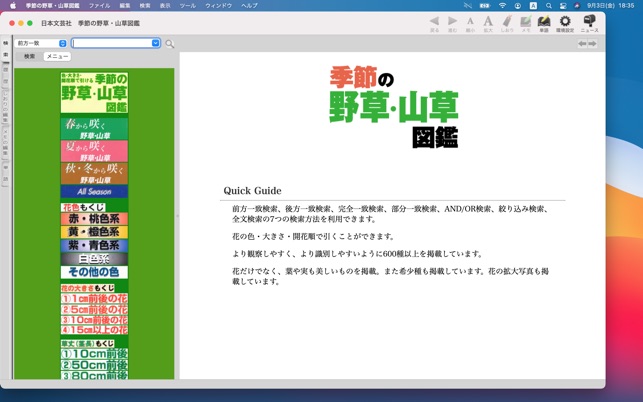Click the 花の大きさもくじ heading
643x402 pixels.
click(x=88, y=288)
